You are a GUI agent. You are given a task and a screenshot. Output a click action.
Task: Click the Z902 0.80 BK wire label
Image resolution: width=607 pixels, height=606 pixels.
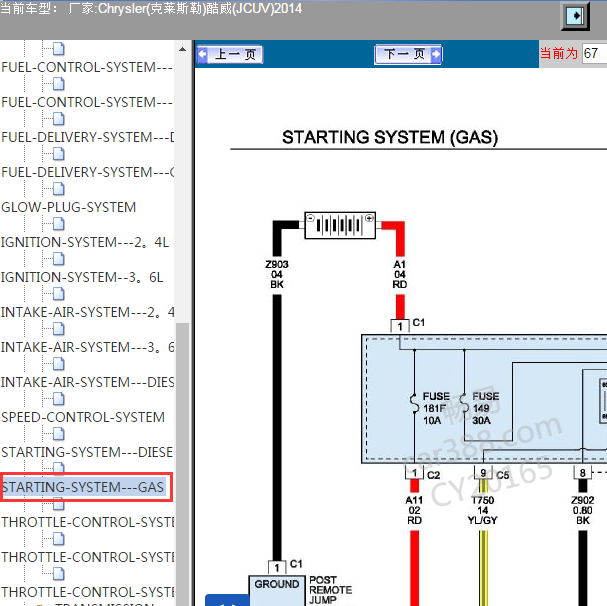(x=583, y=510)
